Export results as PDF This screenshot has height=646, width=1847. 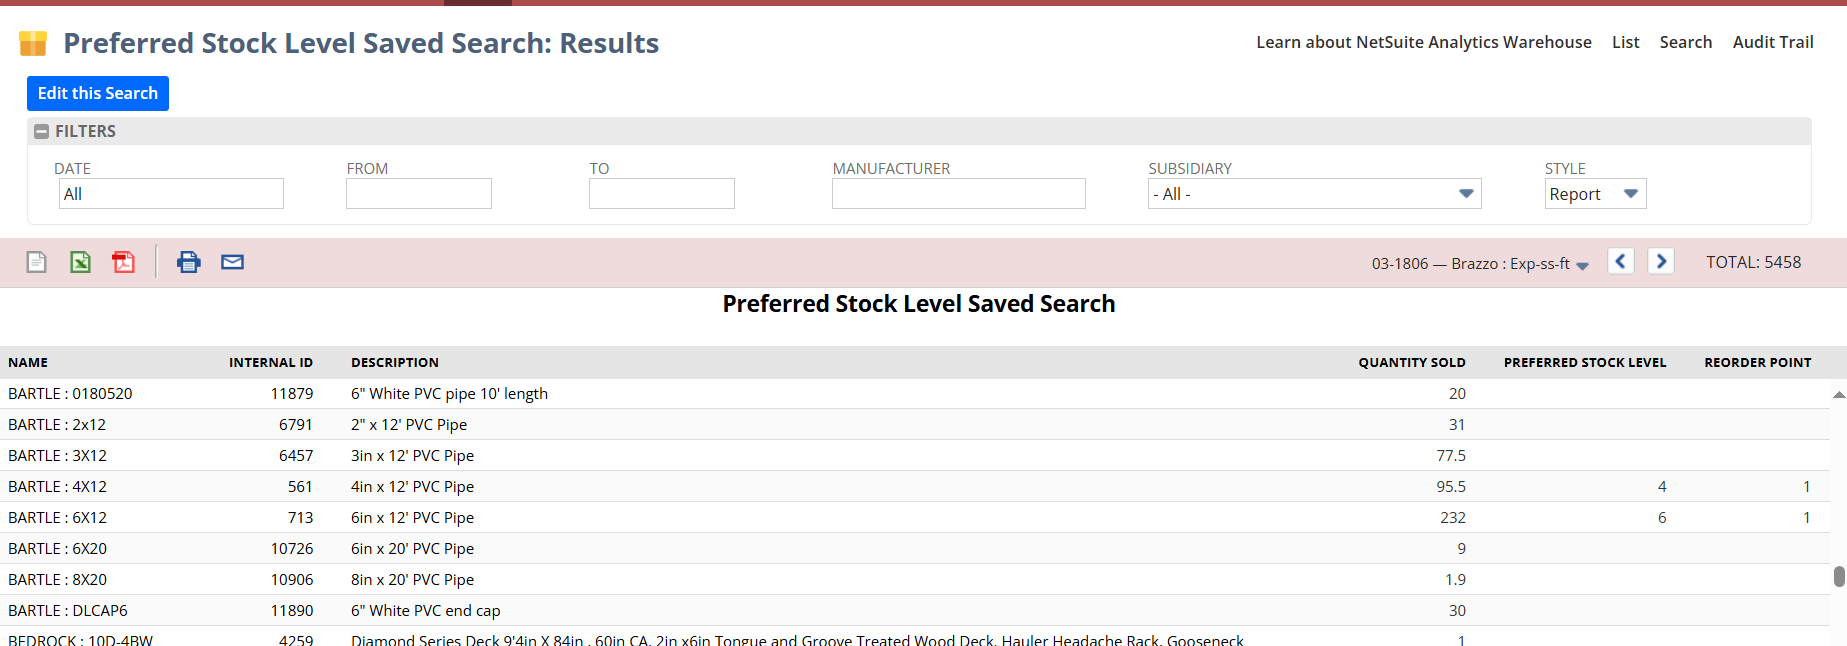[123, 262]
